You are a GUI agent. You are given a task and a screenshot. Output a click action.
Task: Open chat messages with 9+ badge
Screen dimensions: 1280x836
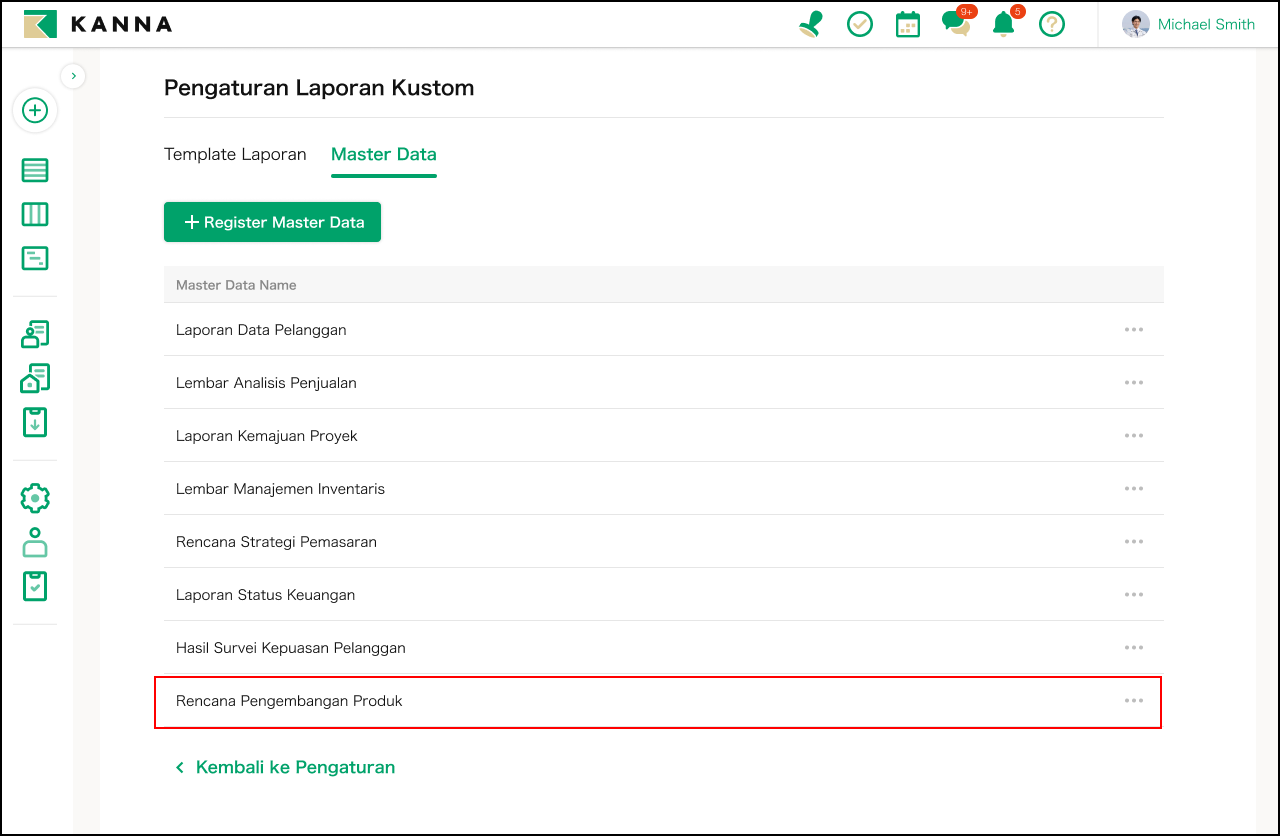click(x=956, y=24)
